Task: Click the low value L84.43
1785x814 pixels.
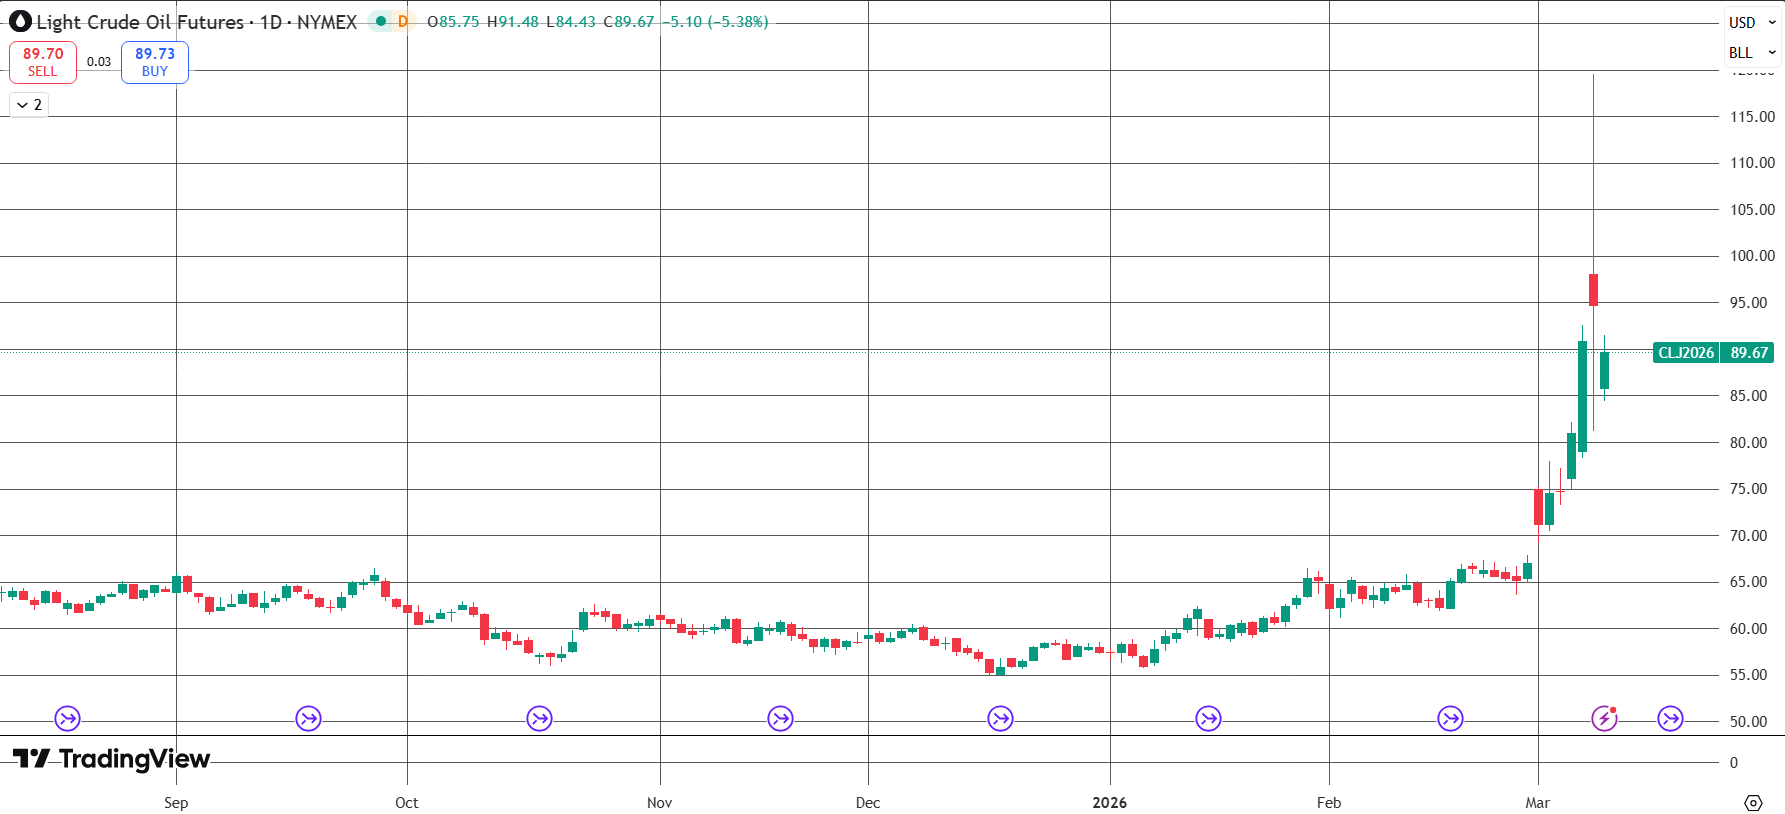Action: tap(571, 22)
